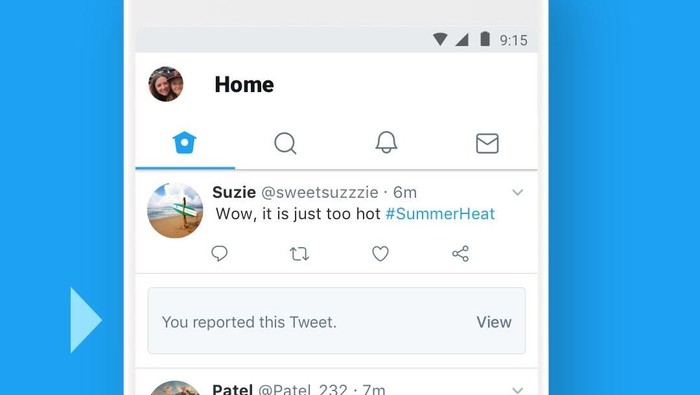Open the Home tab birdhouse icon
Screen dimensions: 700x395
185,143
